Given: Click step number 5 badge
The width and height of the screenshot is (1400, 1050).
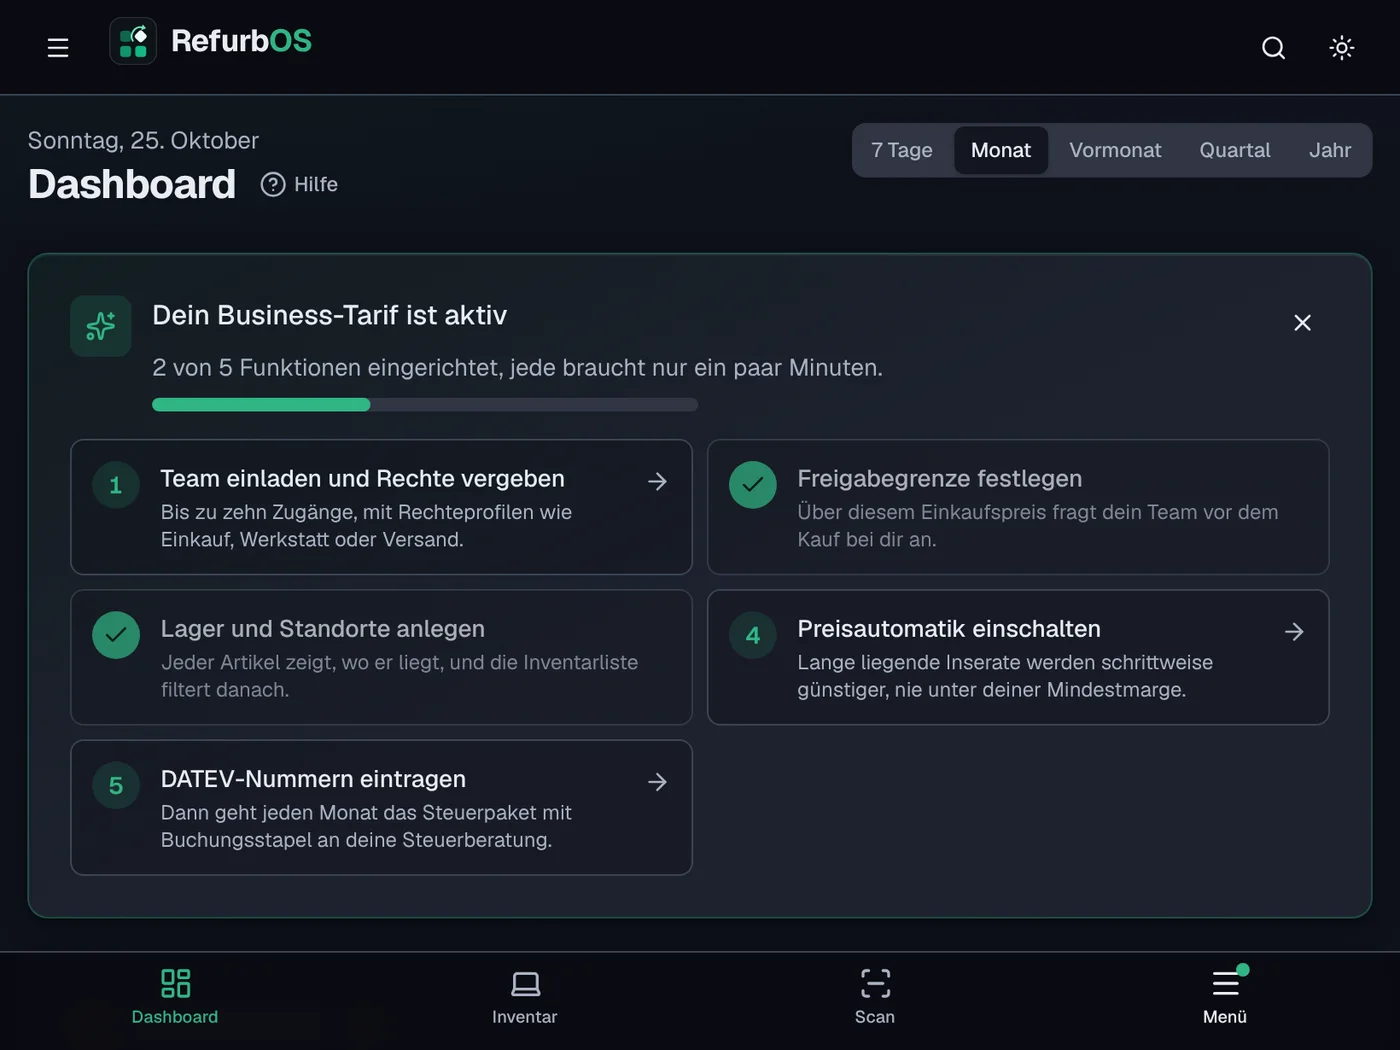Looking at the screenshot, I should tap(116, 785).
